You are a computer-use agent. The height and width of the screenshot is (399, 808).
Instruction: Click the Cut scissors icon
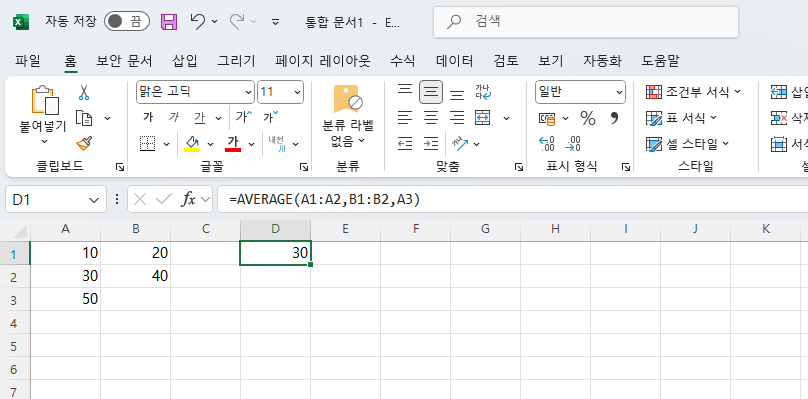[83, 92]
